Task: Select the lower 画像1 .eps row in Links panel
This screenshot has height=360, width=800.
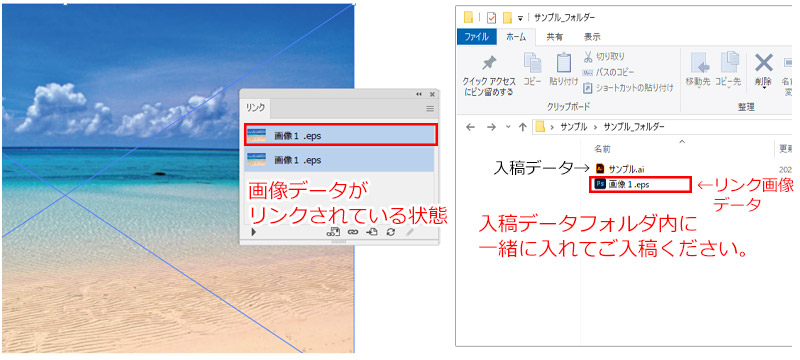Action: pyautogui.click(x=339, y=160)
